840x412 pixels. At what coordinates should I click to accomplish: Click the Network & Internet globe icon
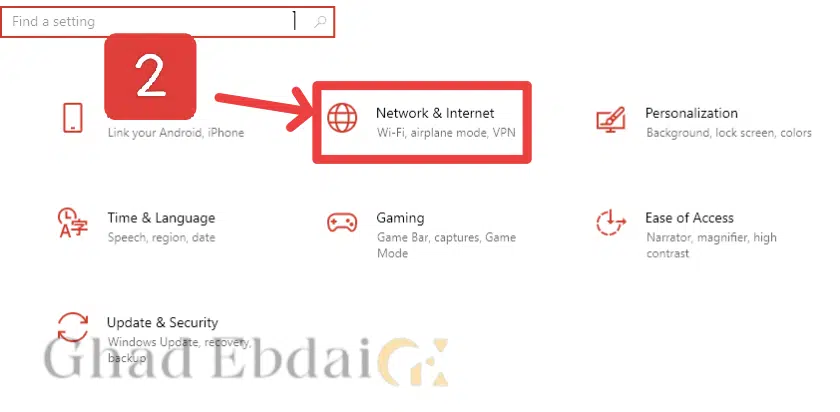coord(342,117)
